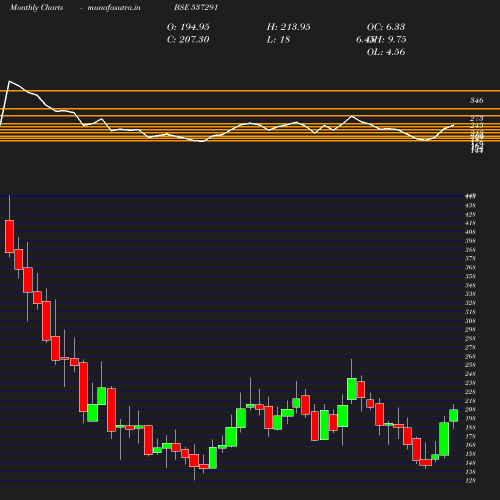Select the low value "L: 18"

tap(278, 40)
